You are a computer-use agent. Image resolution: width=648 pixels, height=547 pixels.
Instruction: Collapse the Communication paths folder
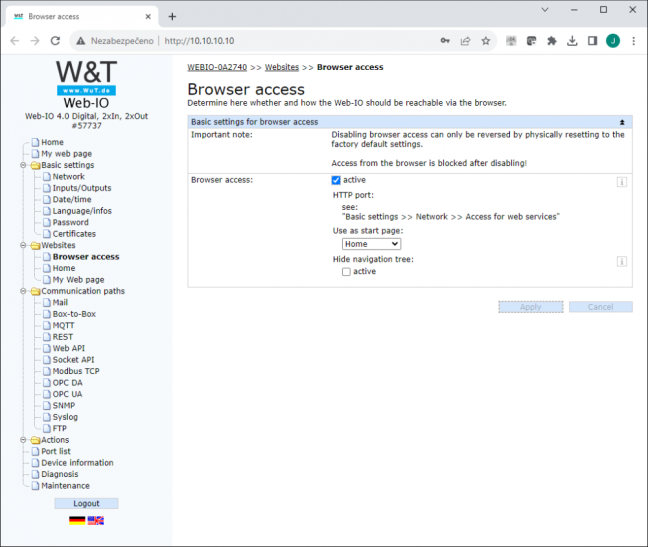click(x=23, y=291)
